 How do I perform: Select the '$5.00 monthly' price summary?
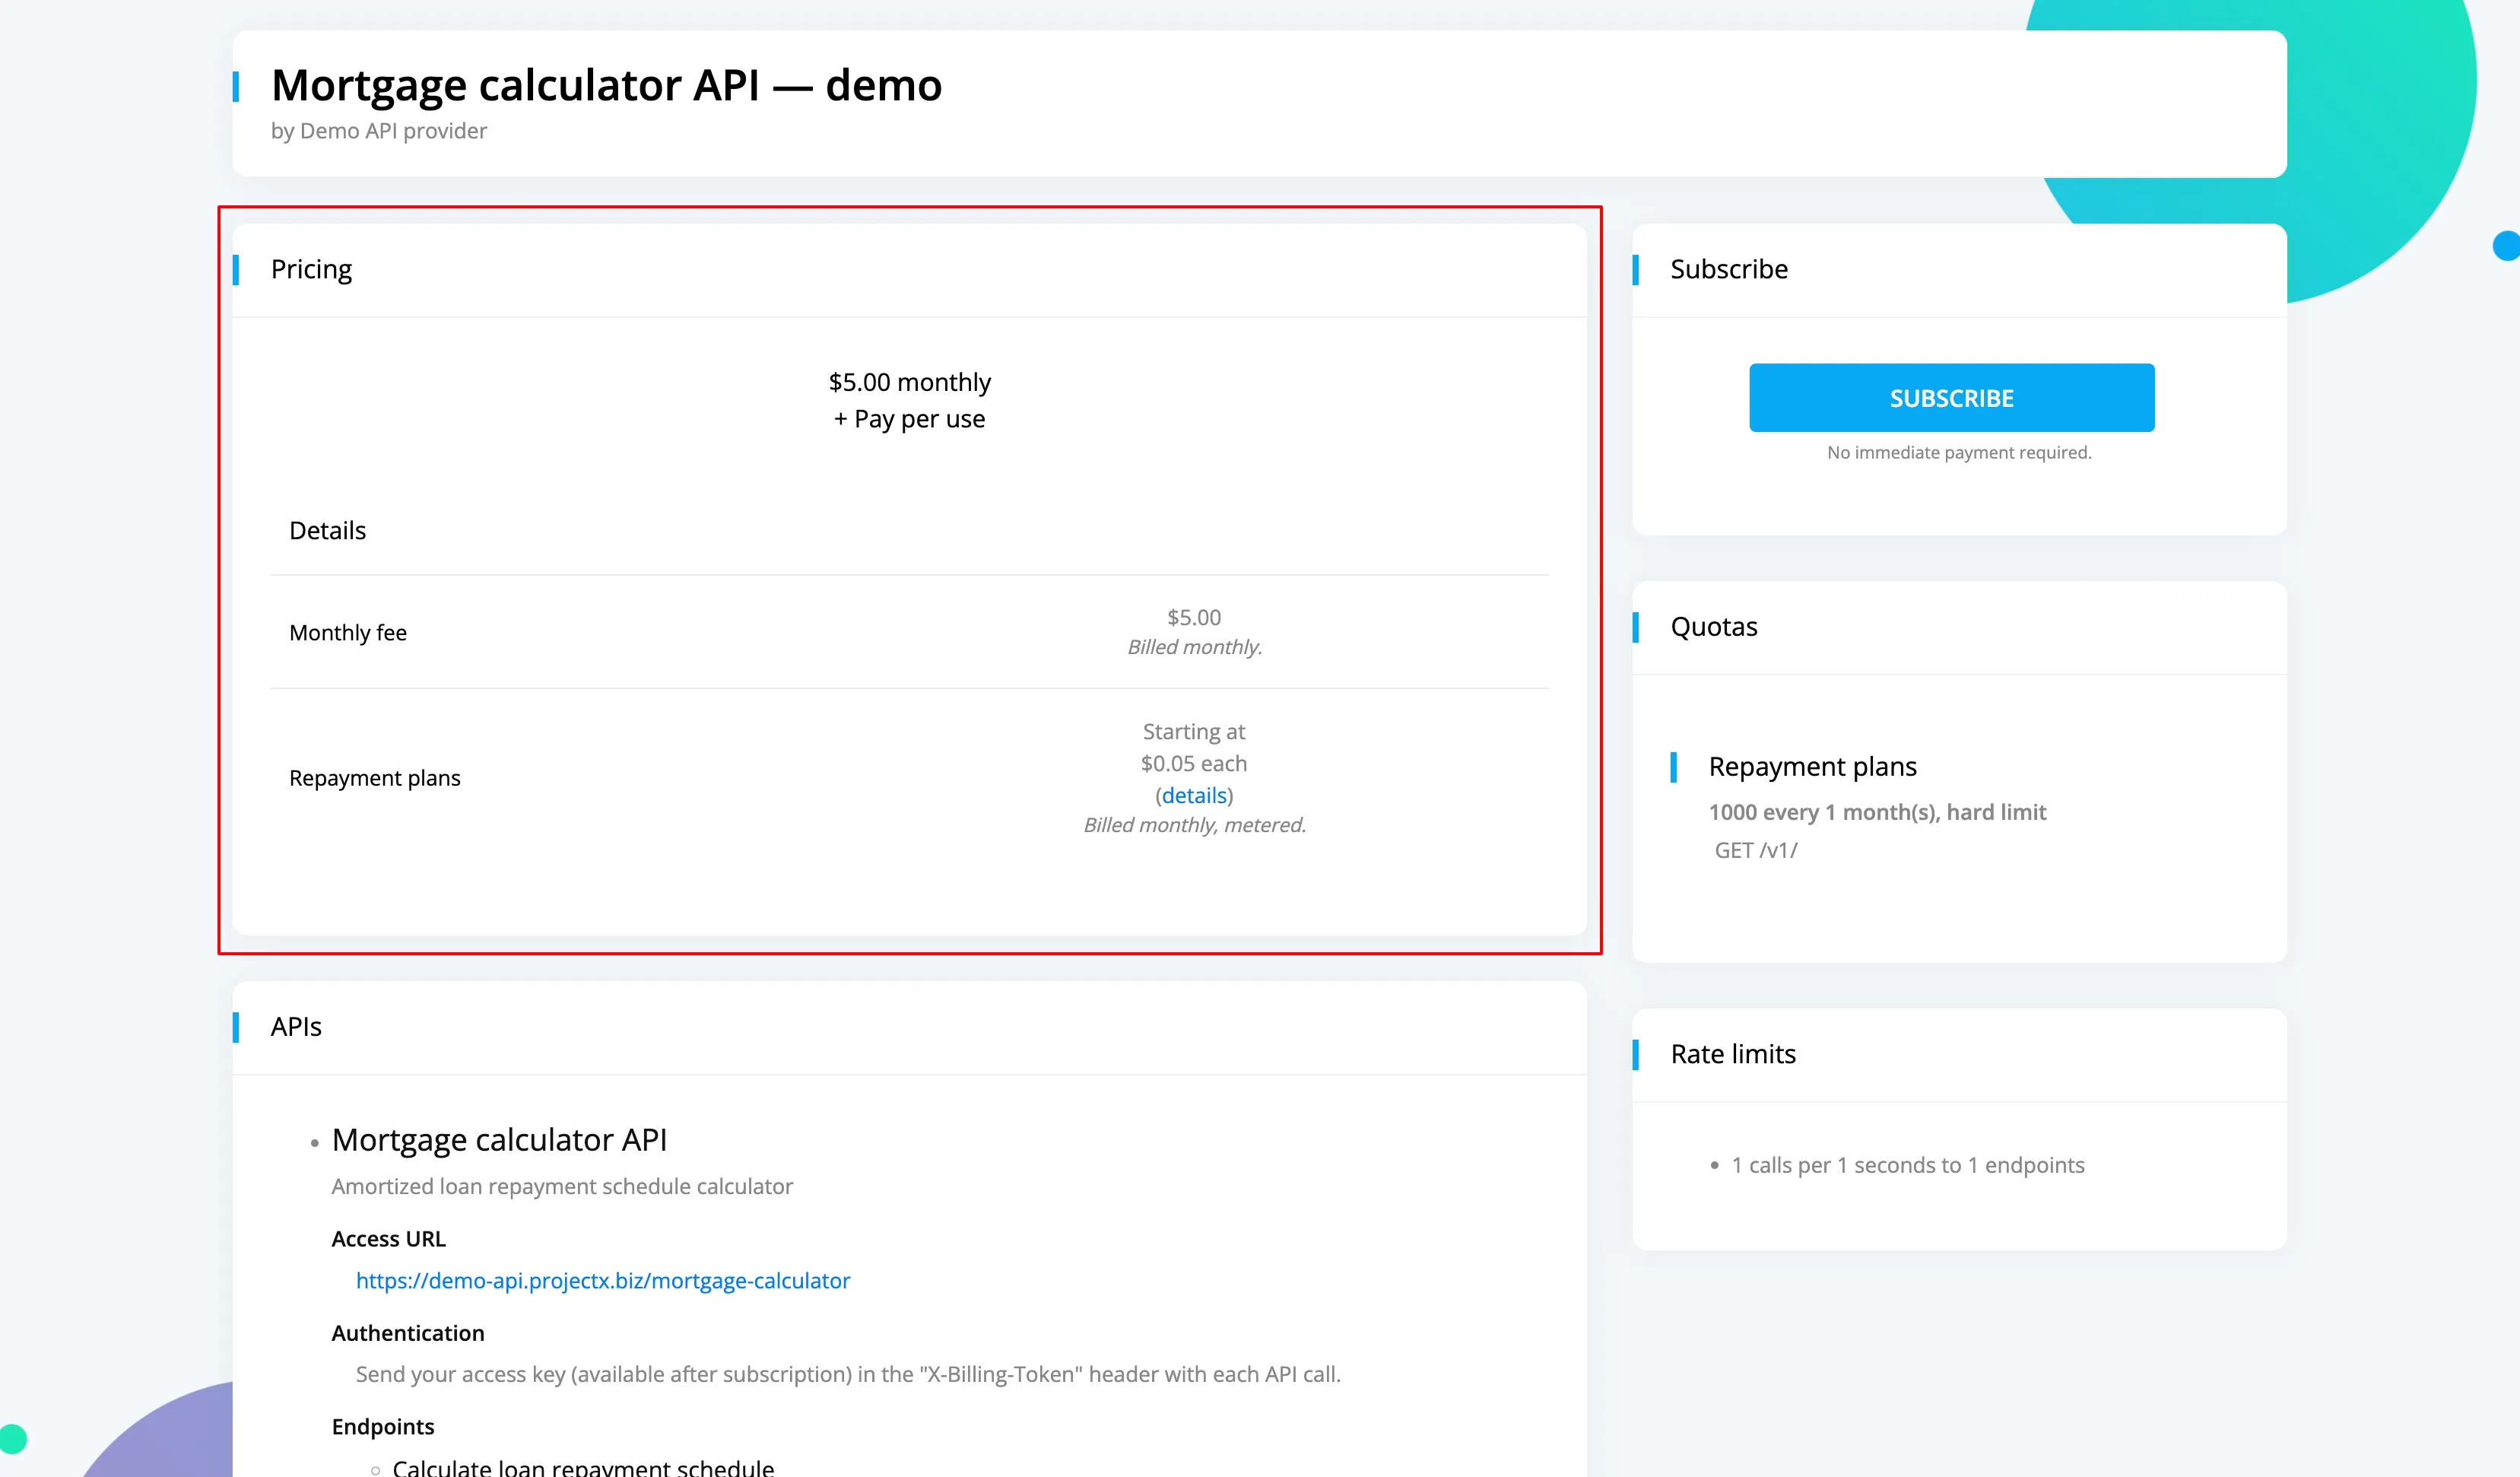coord(909,382)
